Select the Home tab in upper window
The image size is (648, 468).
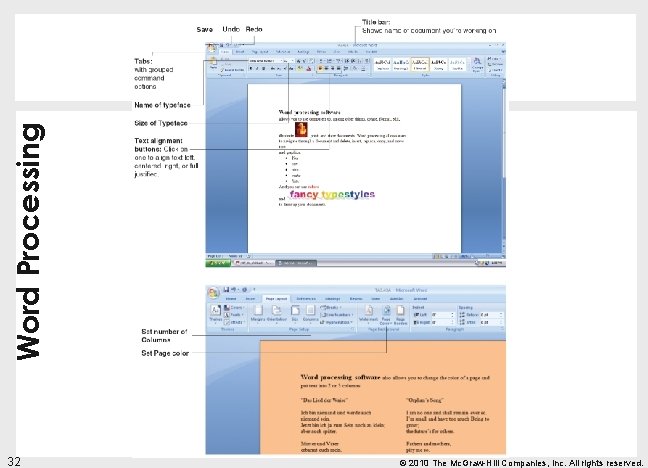[x=225, y=52]
